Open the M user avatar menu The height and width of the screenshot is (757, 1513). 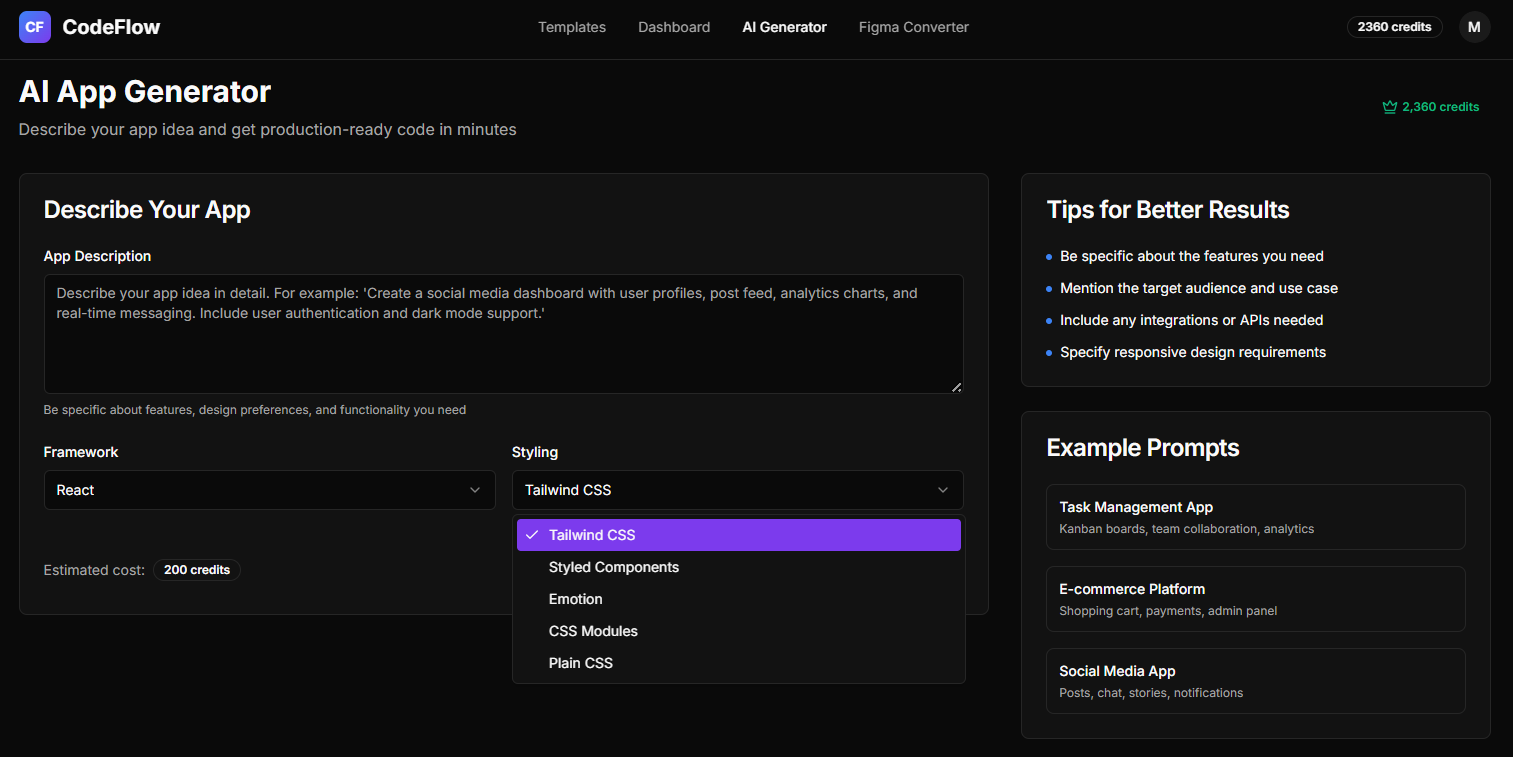click(x=1474, y=27)
